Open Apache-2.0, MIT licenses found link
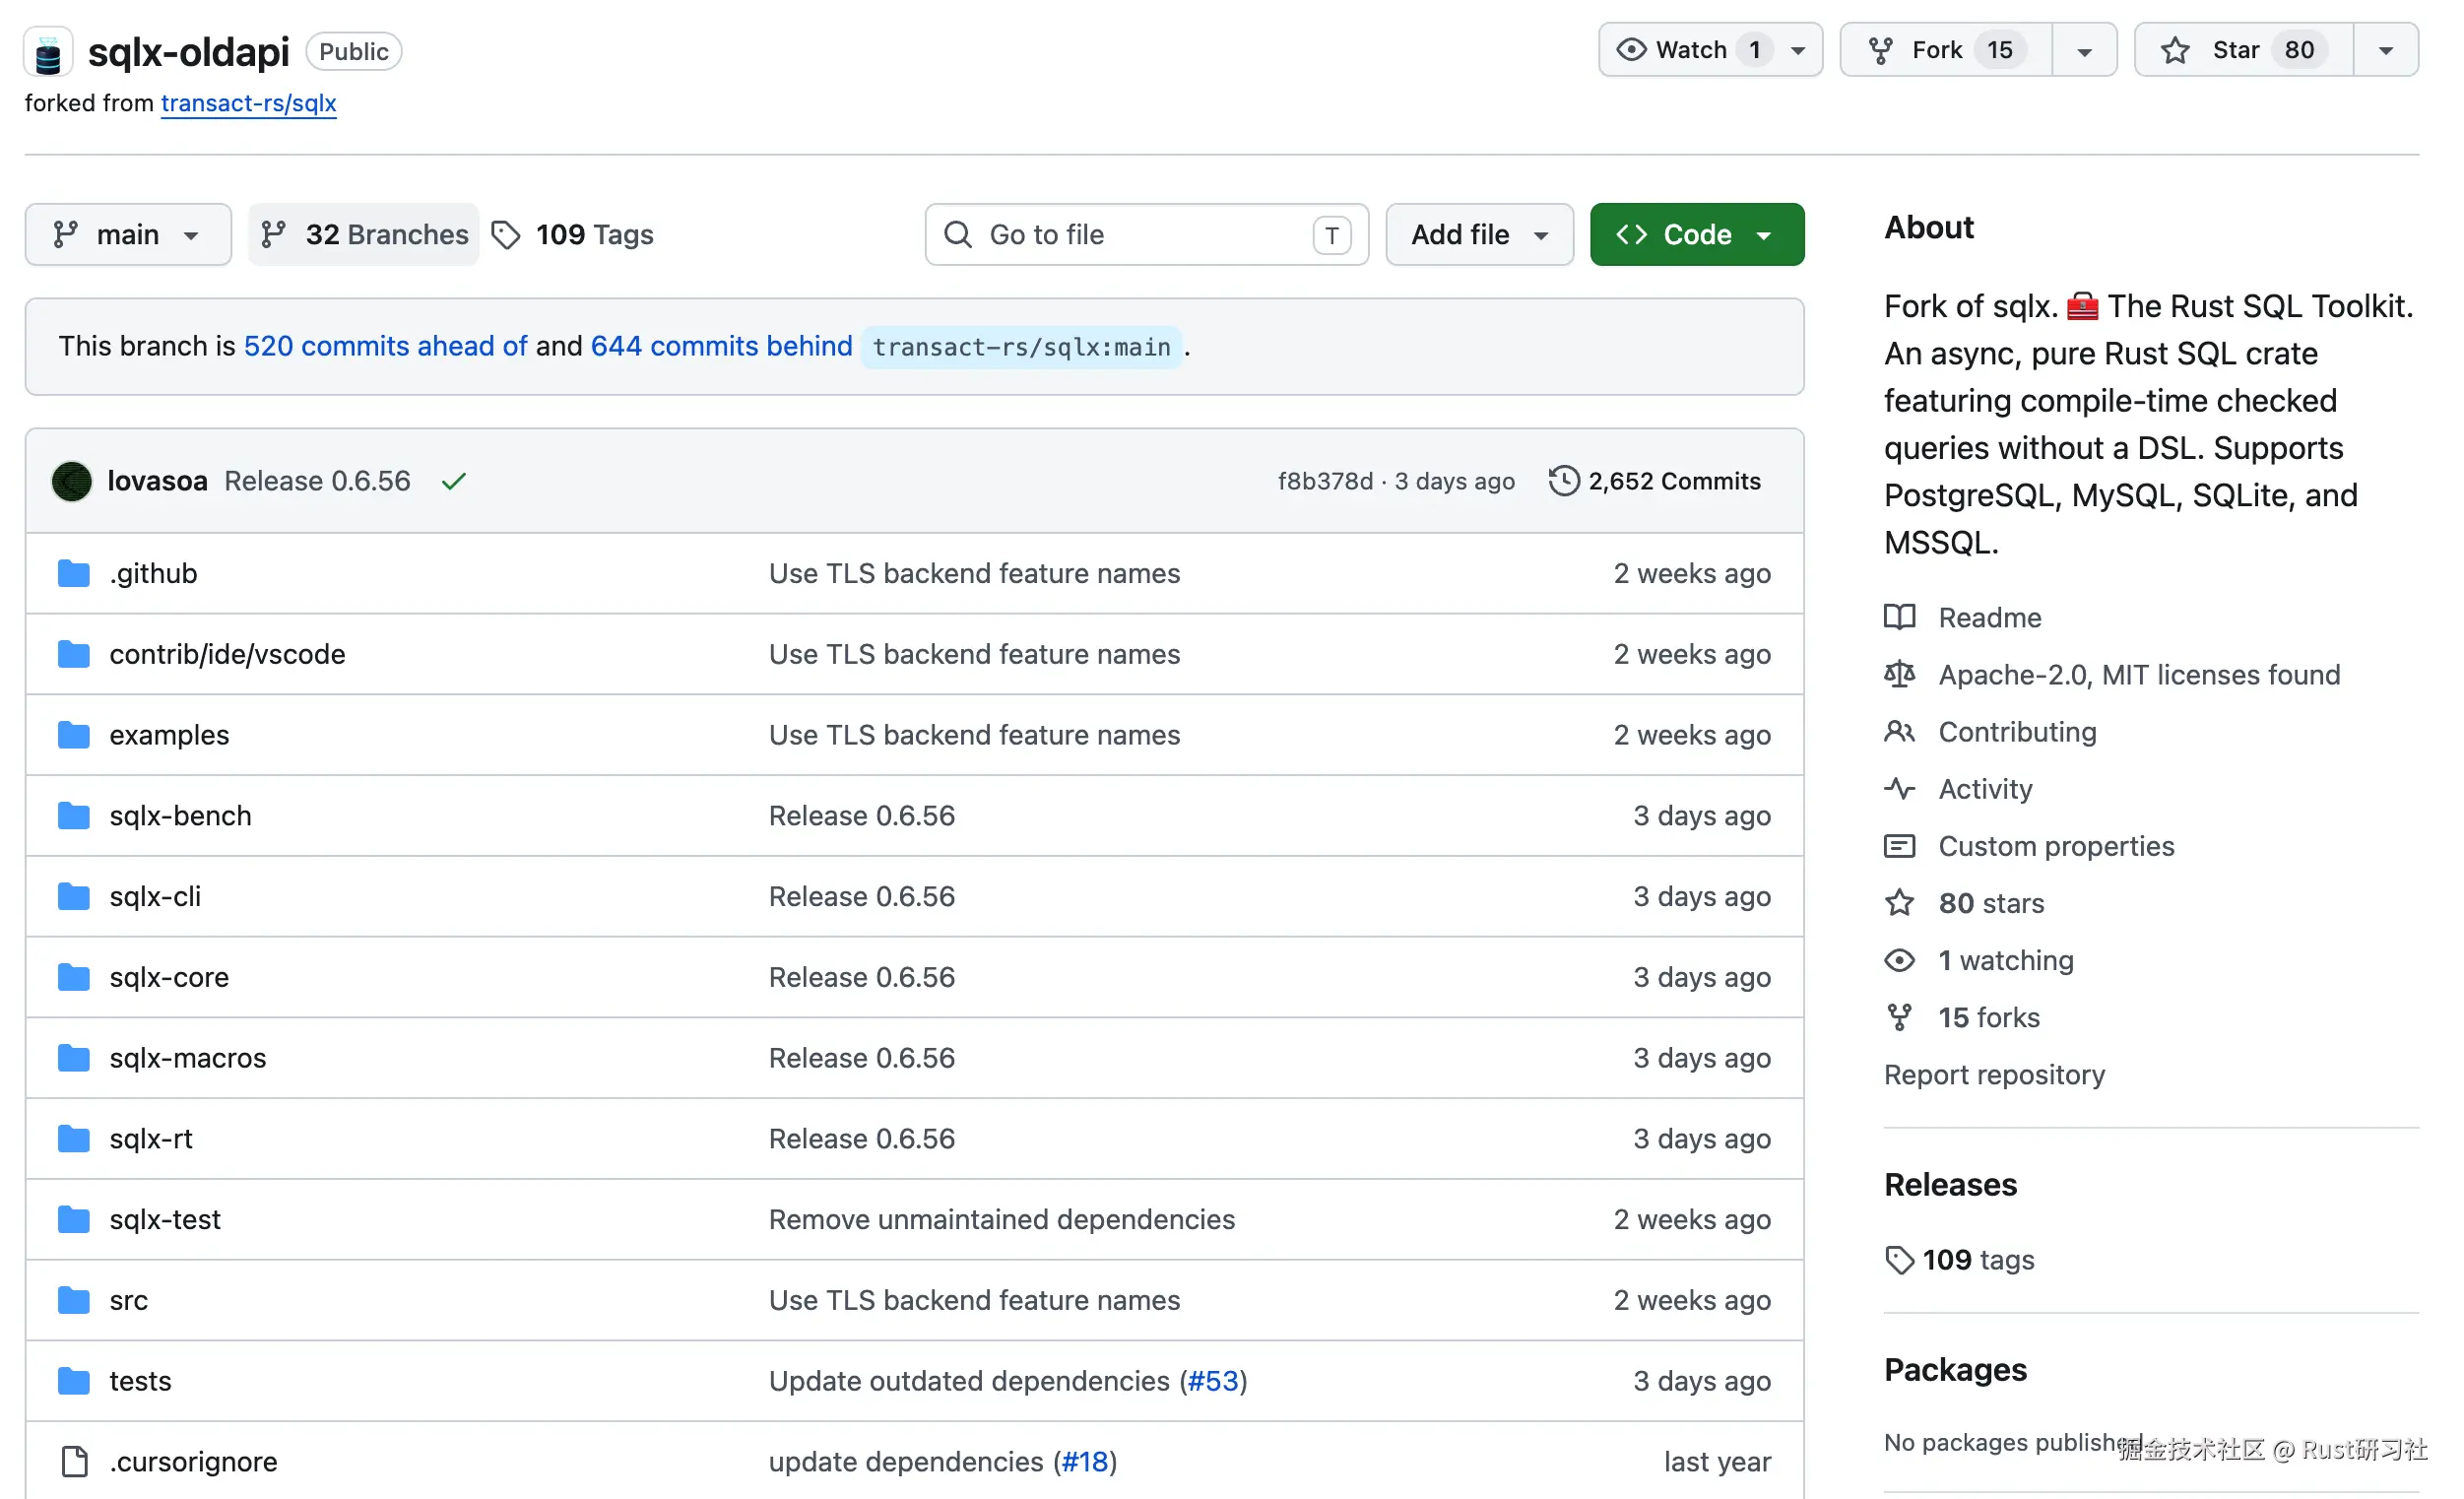 click(2140, 675)
